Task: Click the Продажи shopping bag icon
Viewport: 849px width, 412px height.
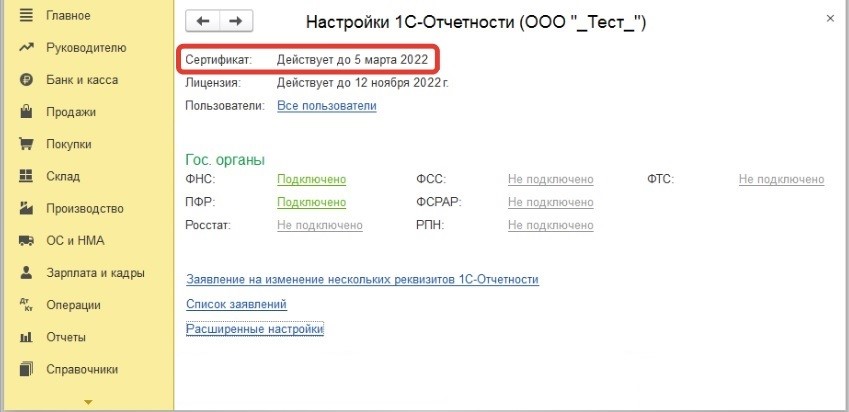Action: (26, 112)
